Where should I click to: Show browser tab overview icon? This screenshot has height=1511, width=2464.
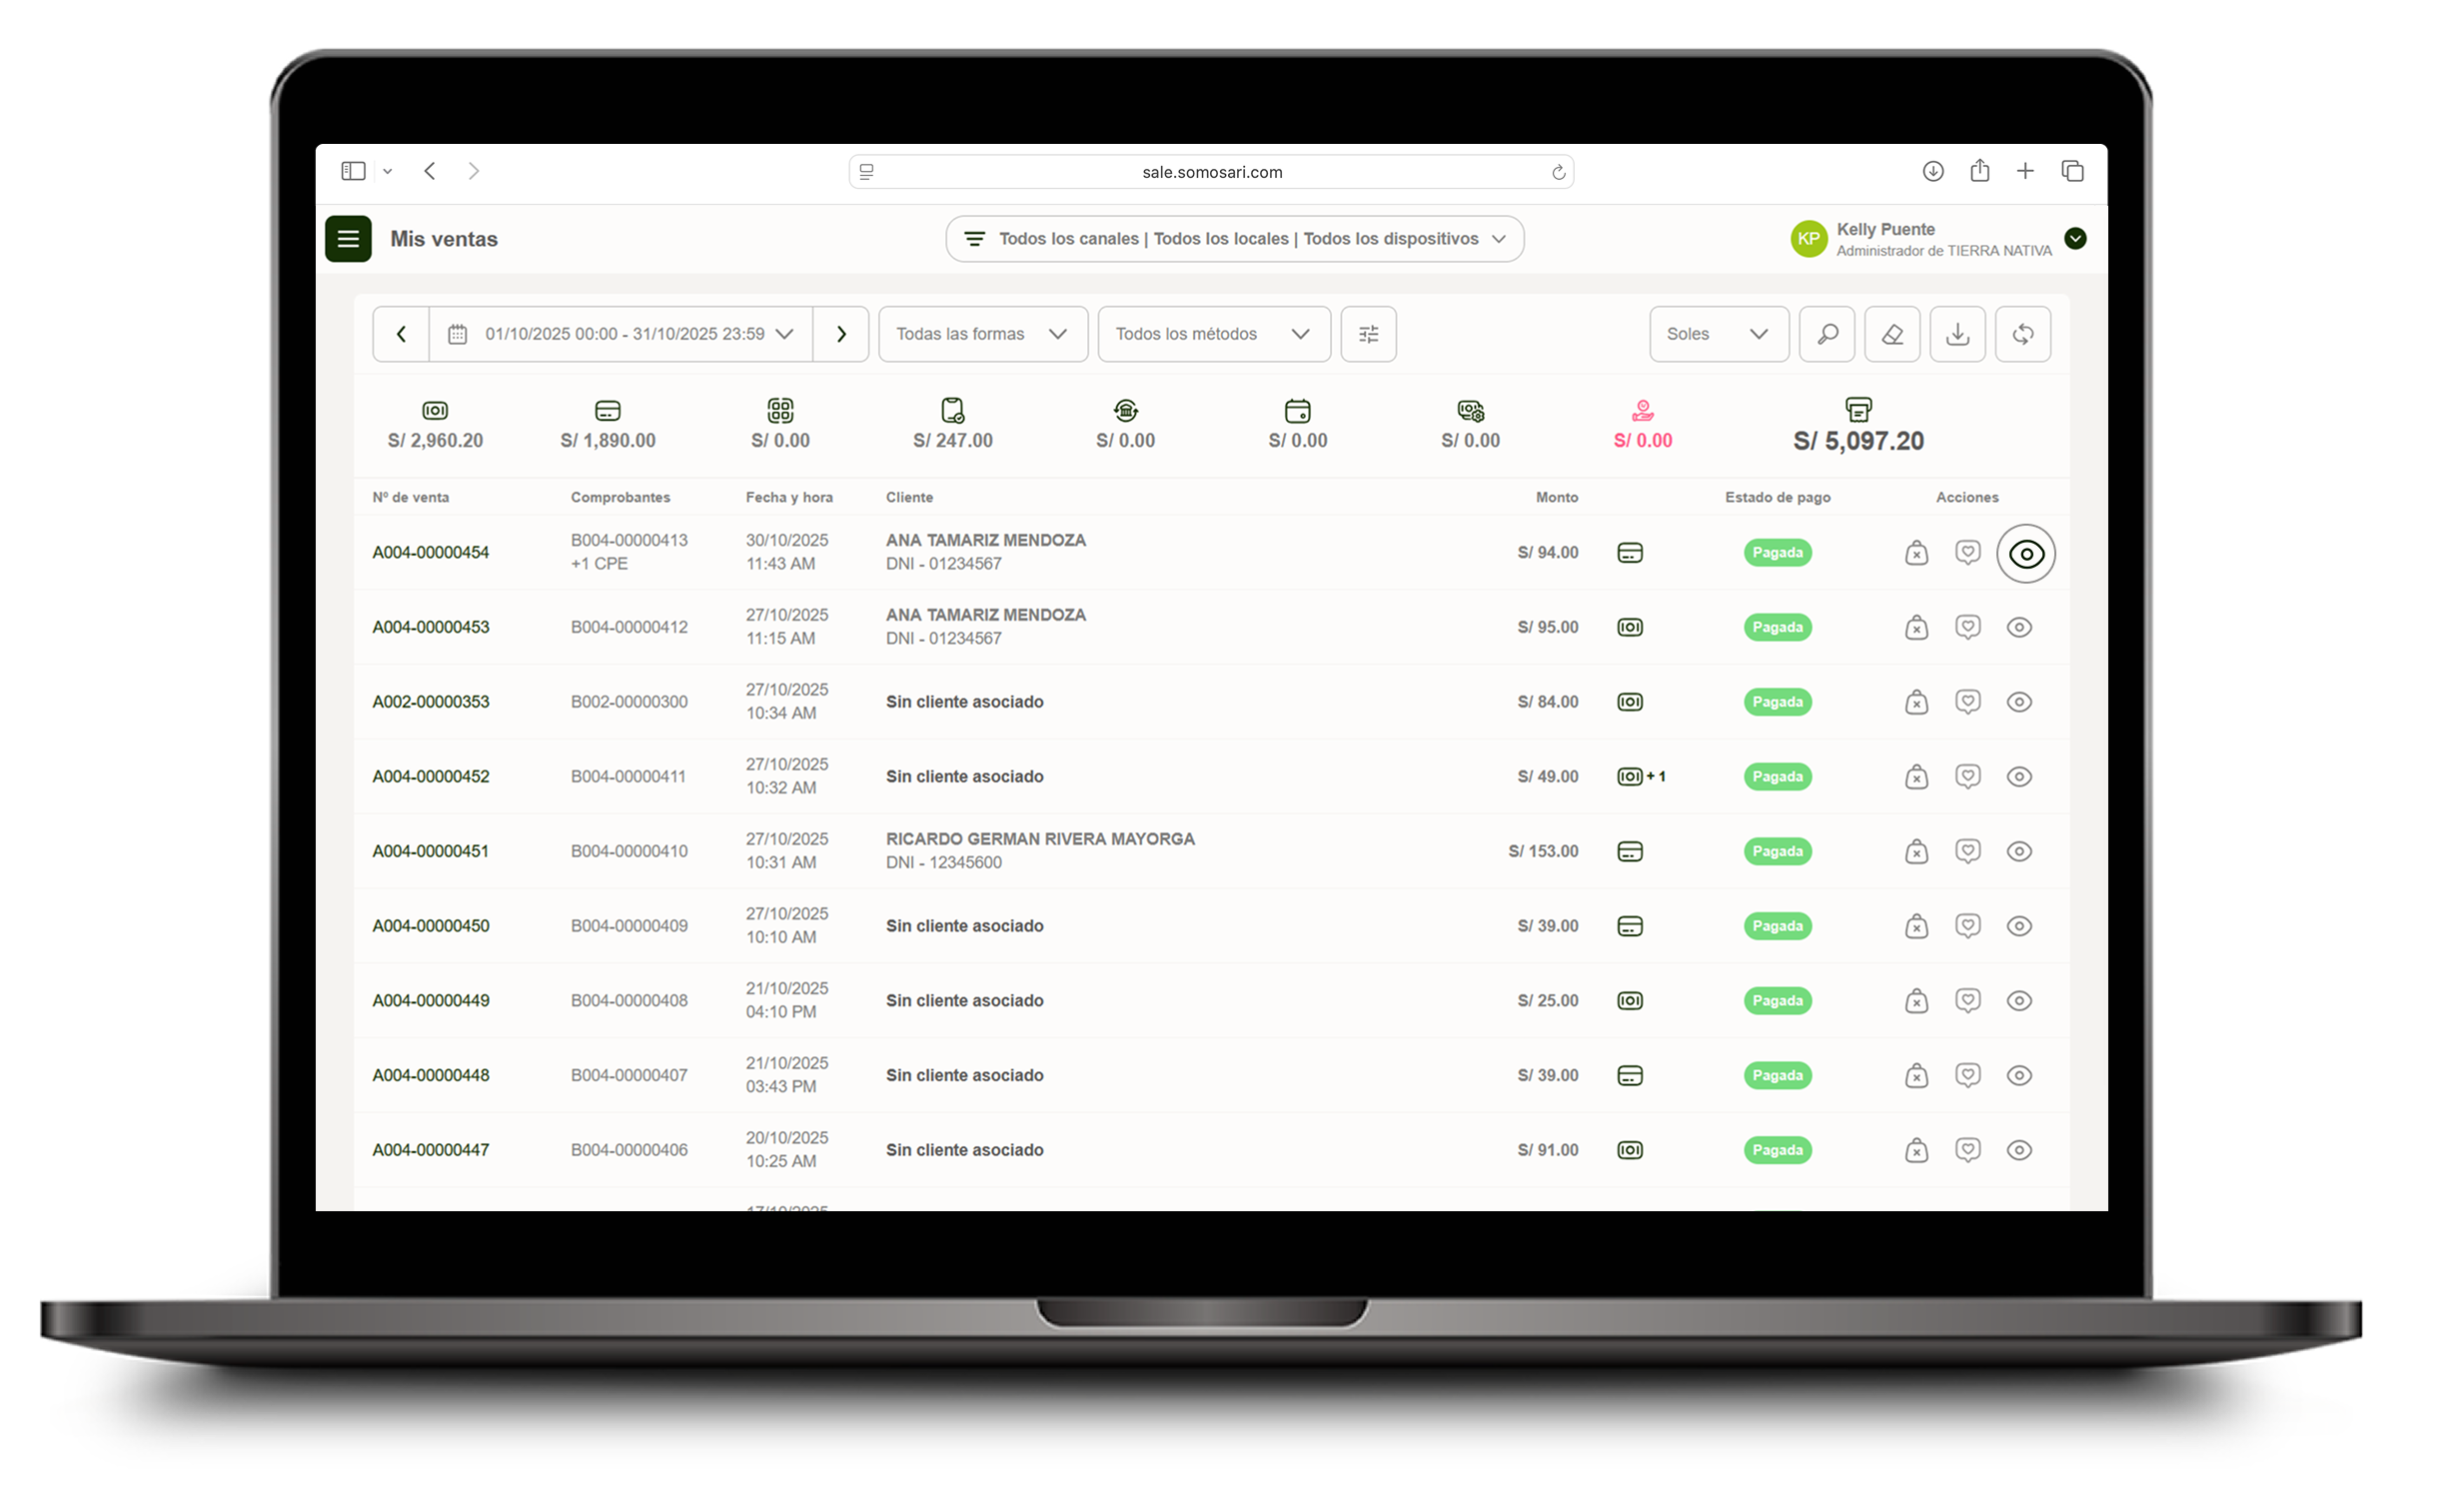point(2072,171)
